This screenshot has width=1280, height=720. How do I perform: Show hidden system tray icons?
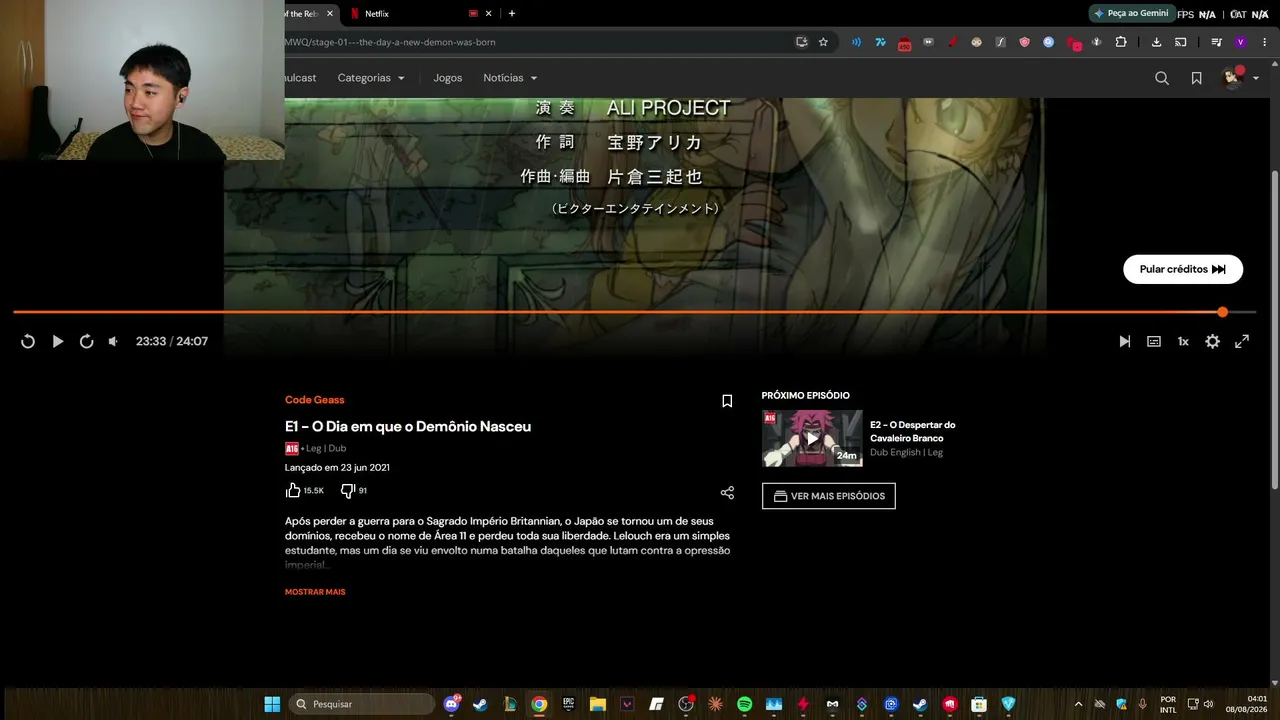(1078, 704)
